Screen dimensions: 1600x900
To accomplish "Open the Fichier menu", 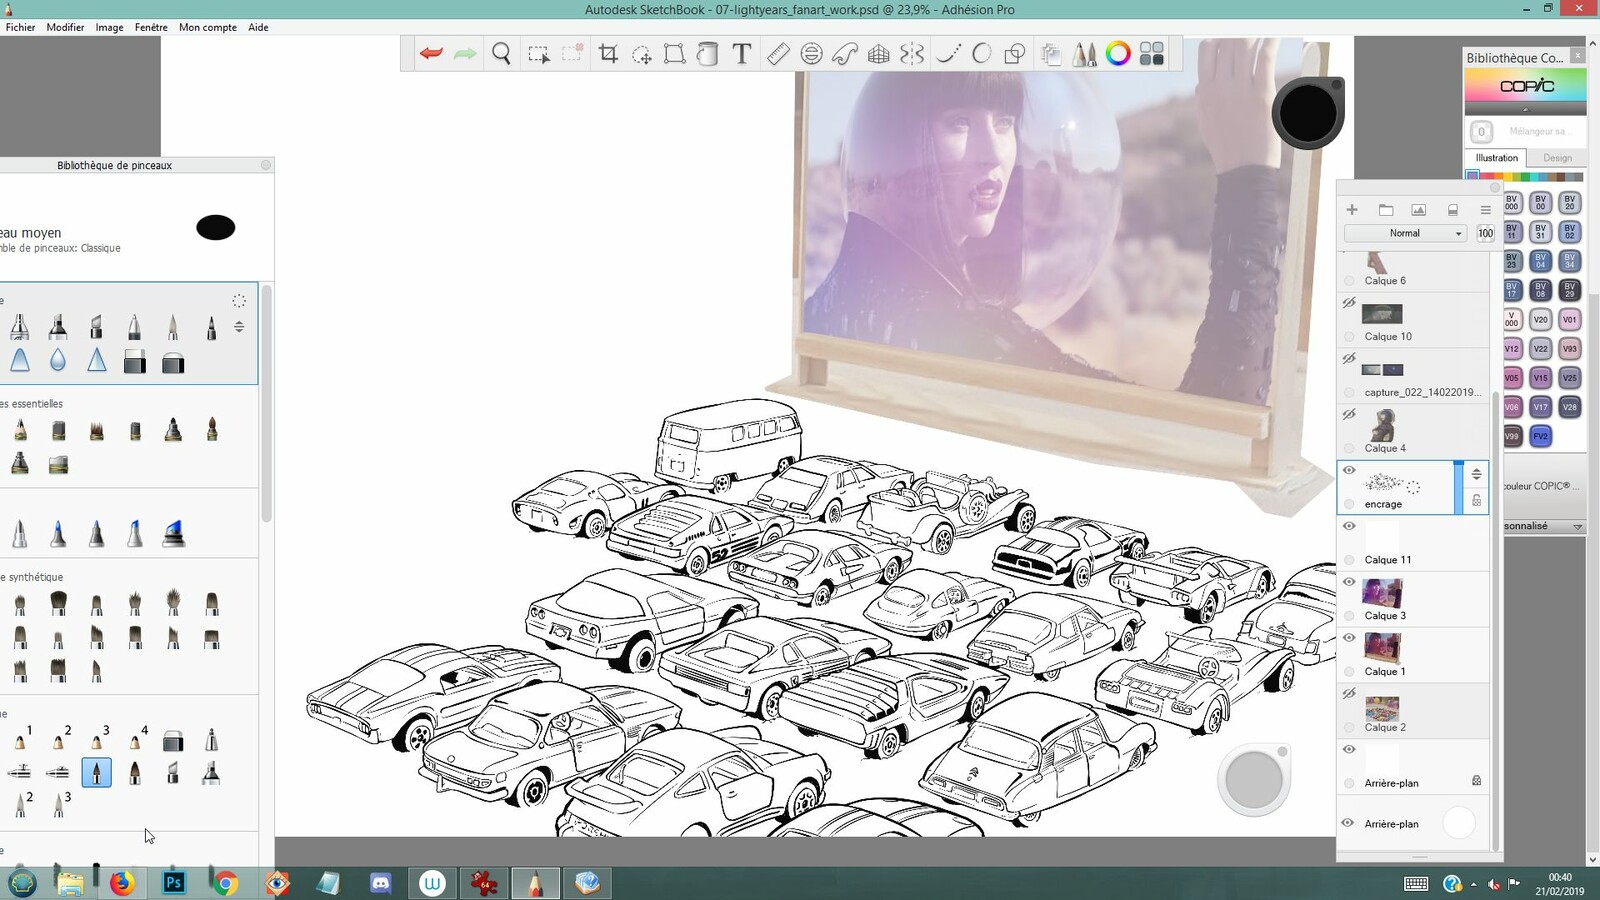I will (x=20, y=27).
